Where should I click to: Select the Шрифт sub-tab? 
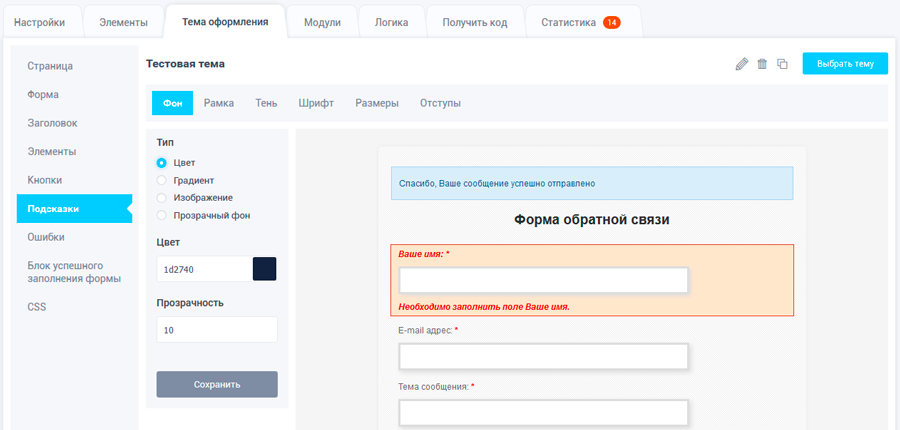click(316, 103)
